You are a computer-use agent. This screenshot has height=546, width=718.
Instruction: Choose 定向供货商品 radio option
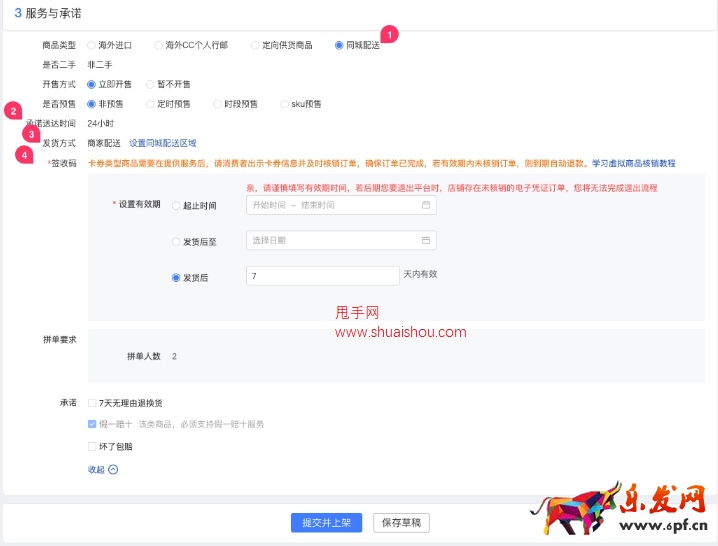[255, 45]
